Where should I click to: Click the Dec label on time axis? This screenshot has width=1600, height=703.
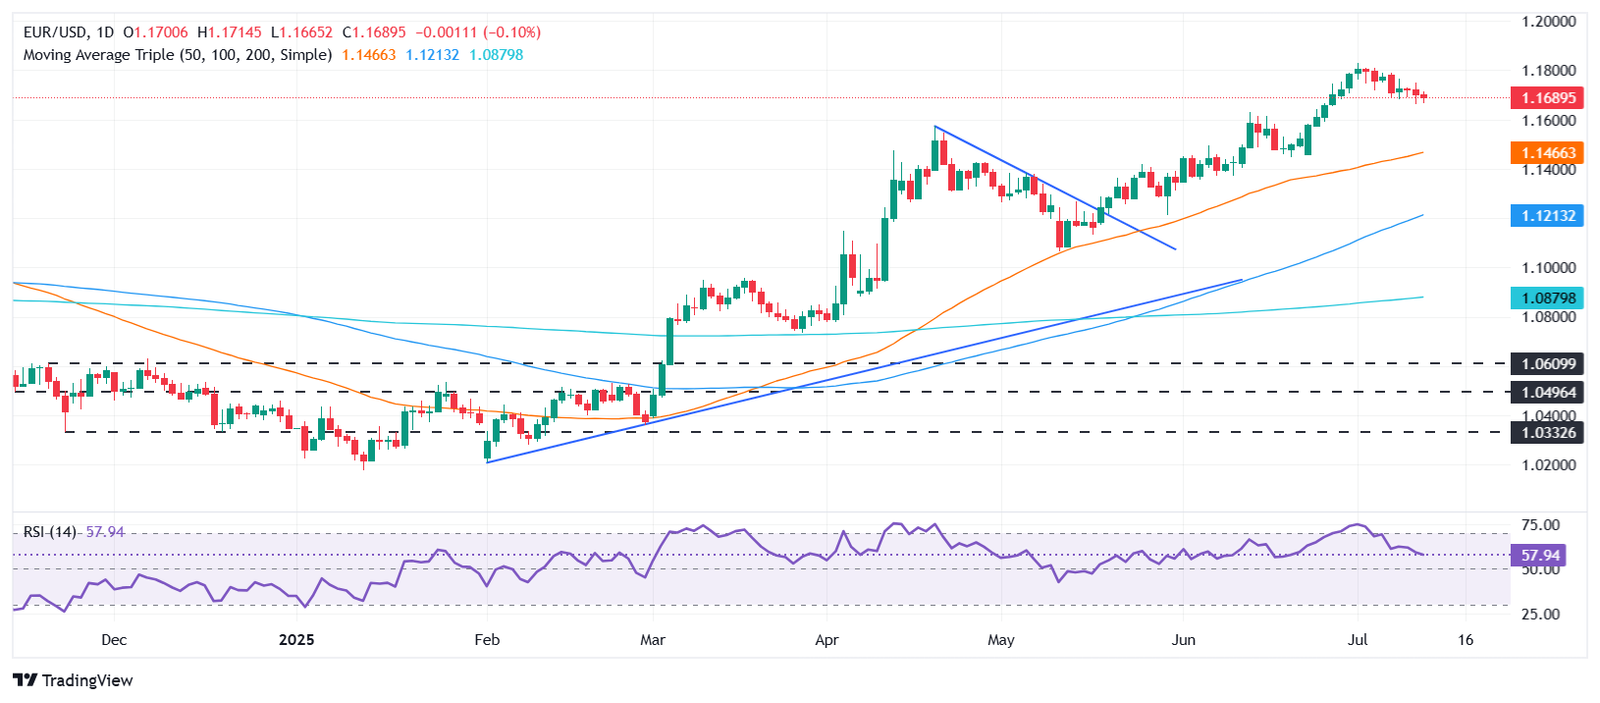coord(114,640)
